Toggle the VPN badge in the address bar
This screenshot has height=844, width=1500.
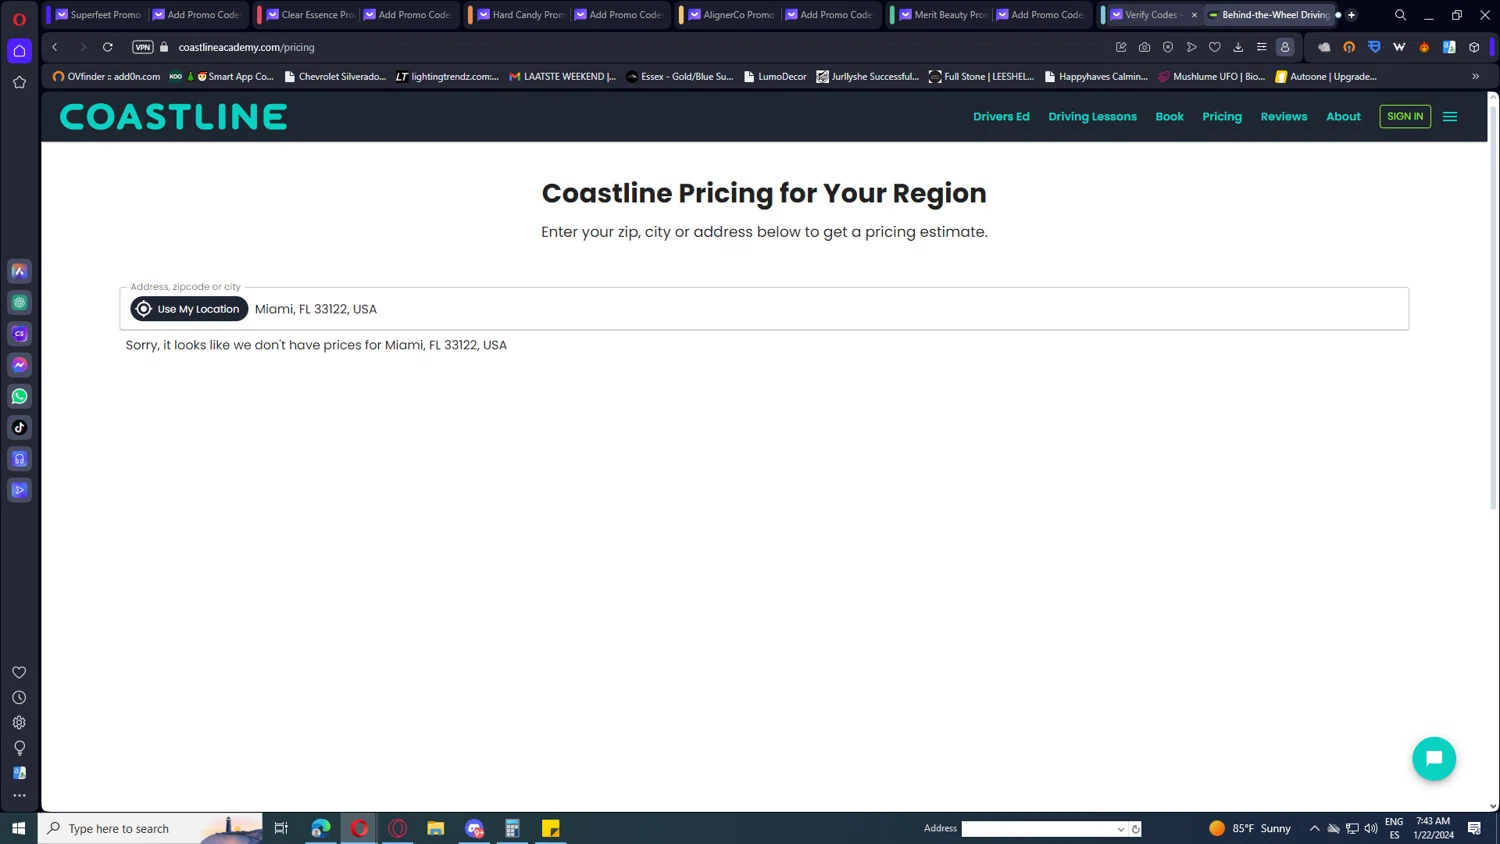[x=143, y=47]
